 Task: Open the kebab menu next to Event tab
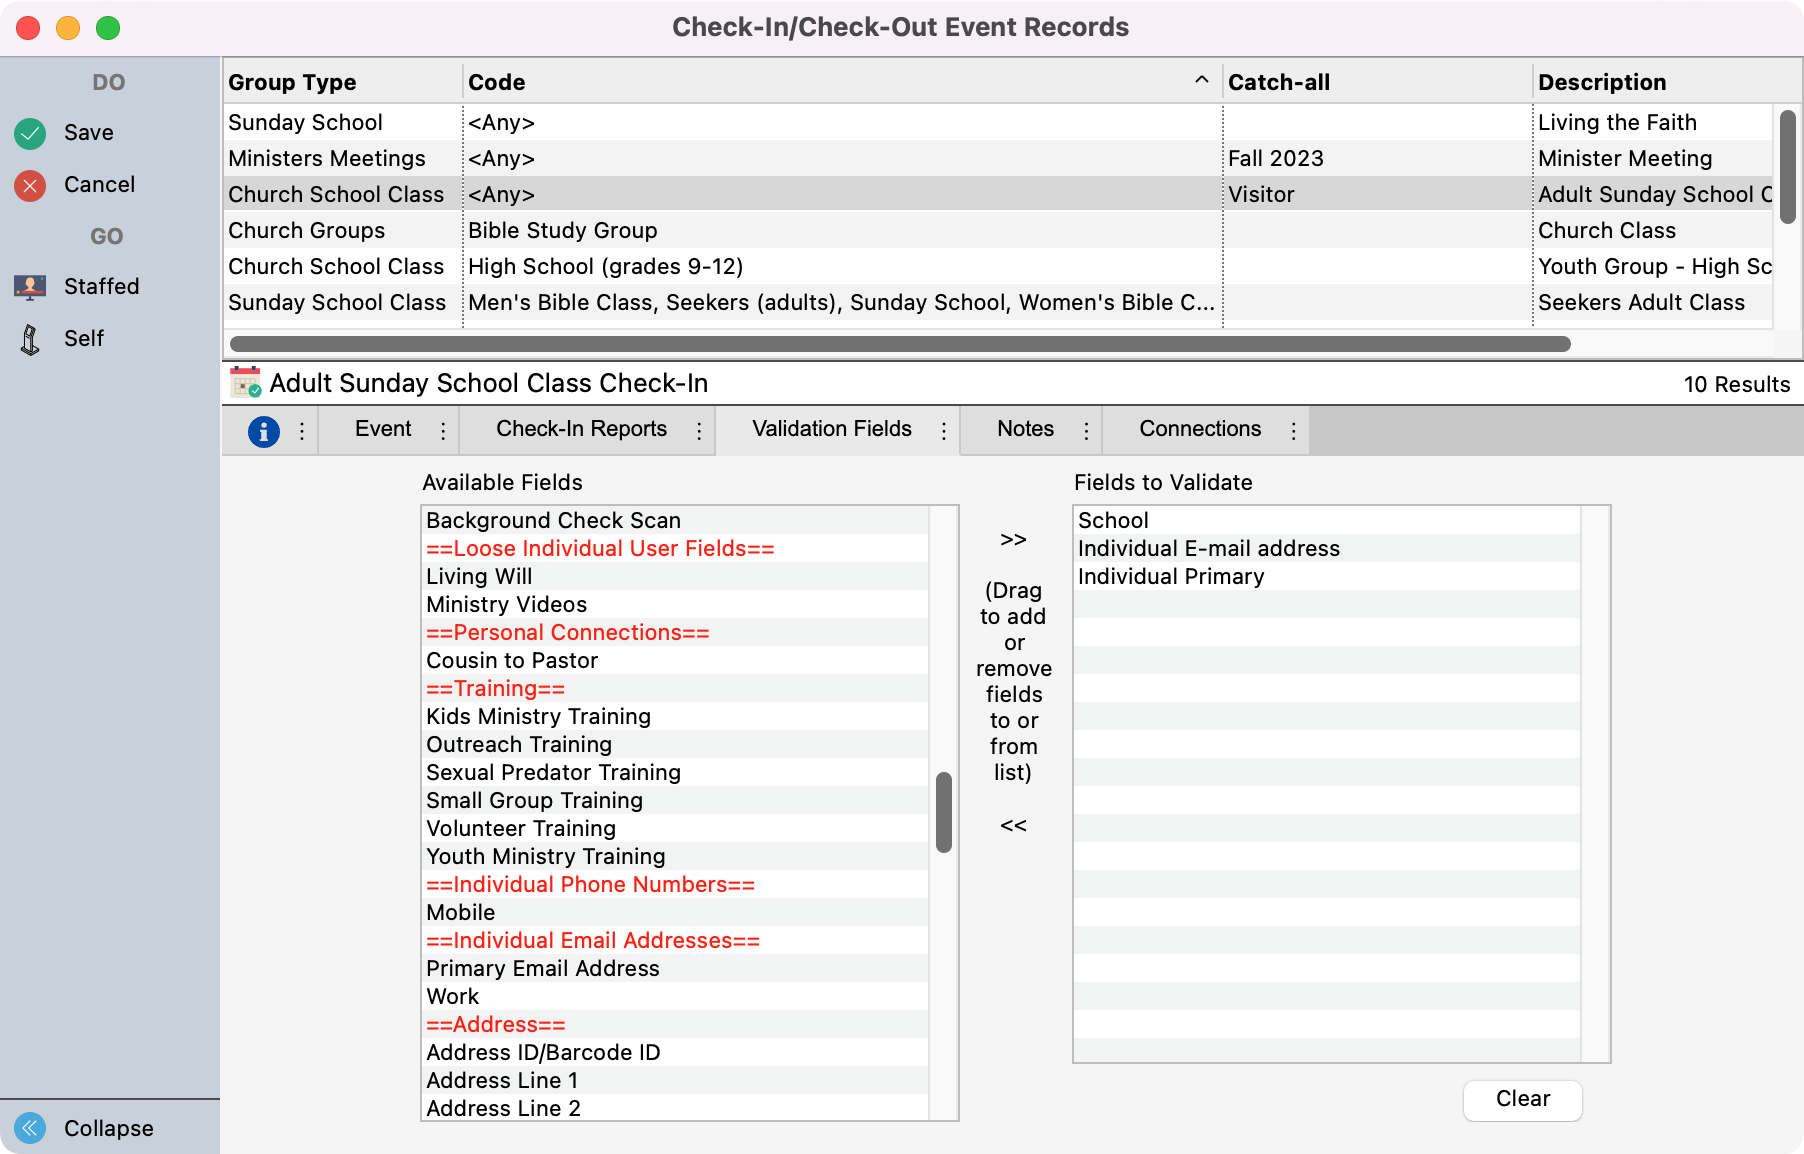tap(443, 430)
